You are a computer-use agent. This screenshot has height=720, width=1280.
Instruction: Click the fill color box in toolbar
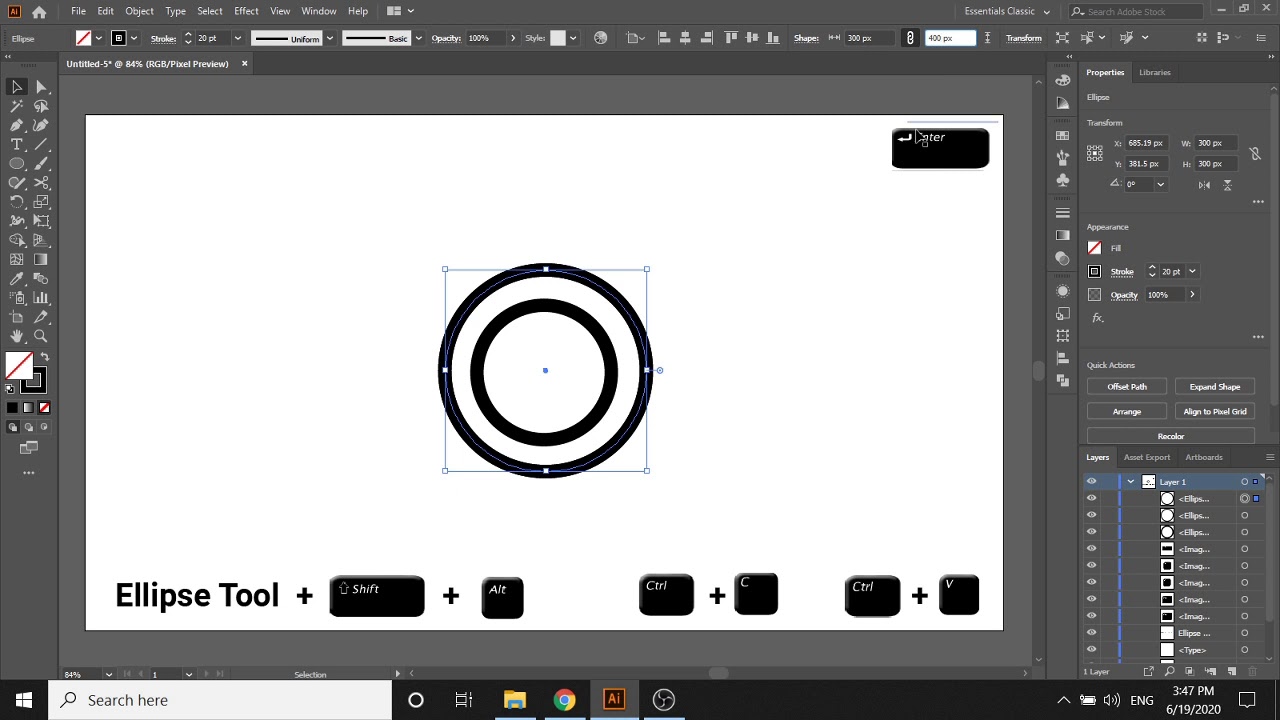pos(18,366)
